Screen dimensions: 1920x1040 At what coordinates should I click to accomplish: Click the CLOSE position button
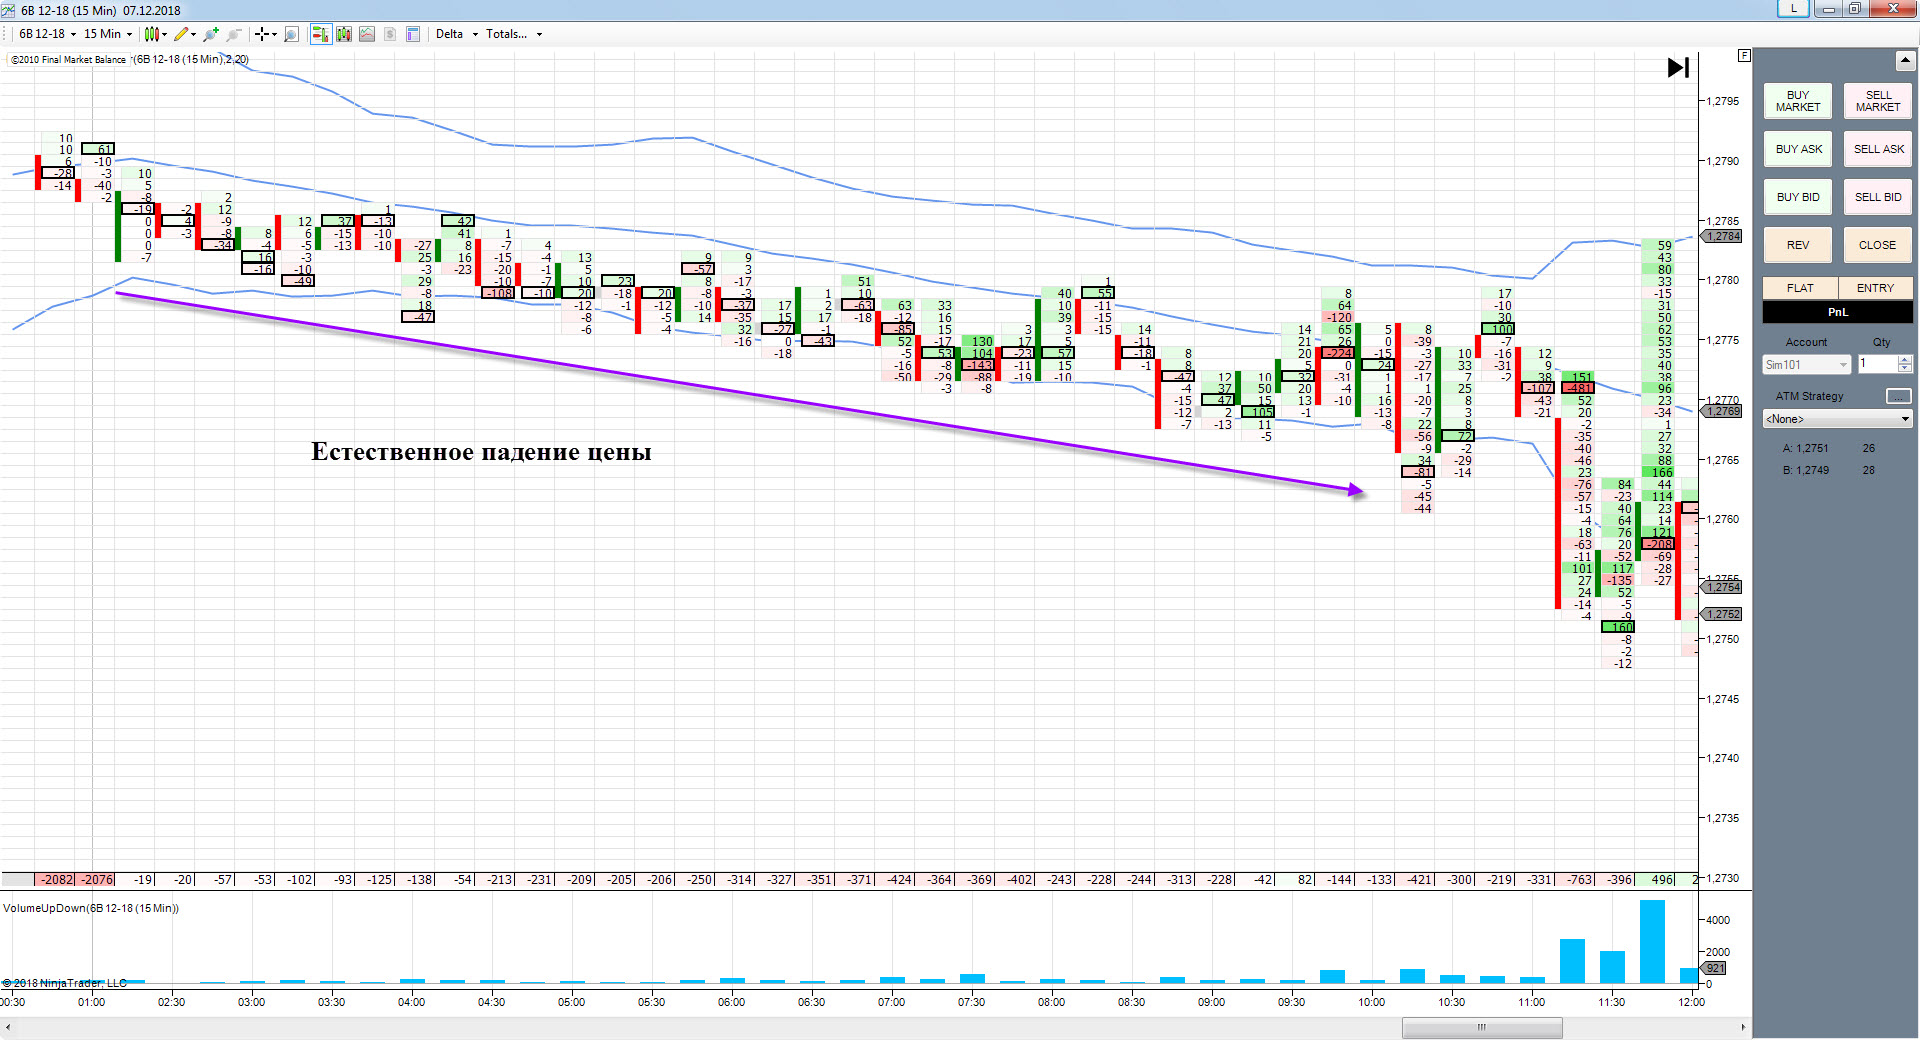pos(1878,245)
